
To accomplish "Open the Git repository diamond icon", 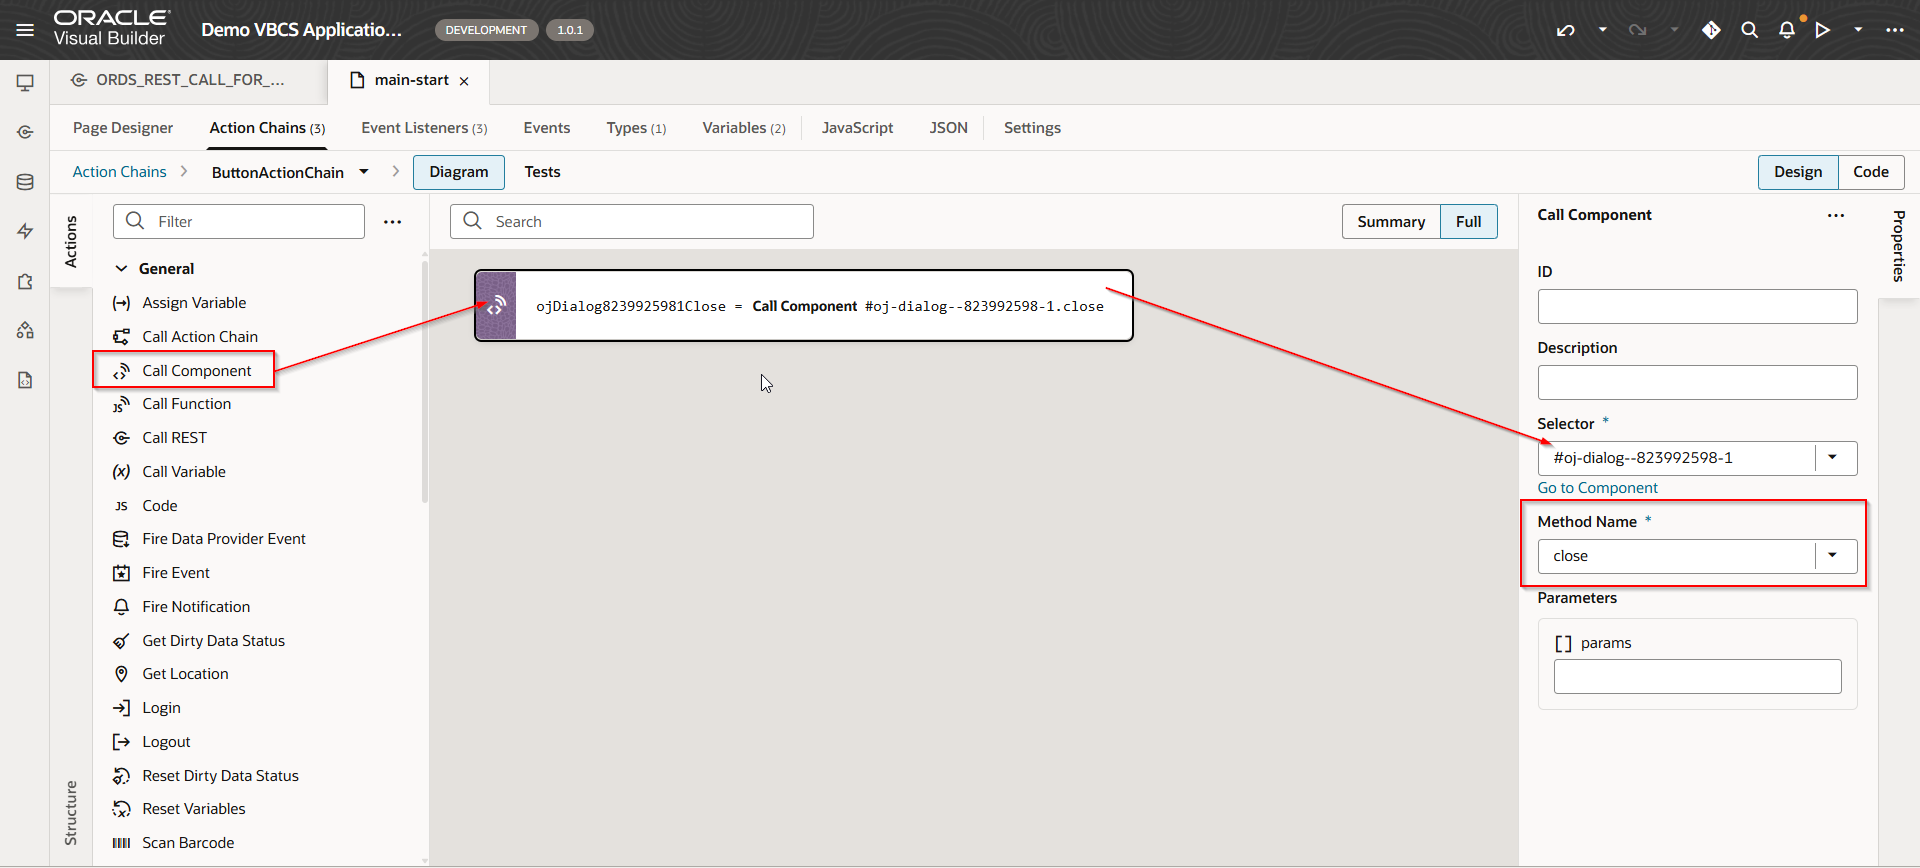I will point(1711,30).
